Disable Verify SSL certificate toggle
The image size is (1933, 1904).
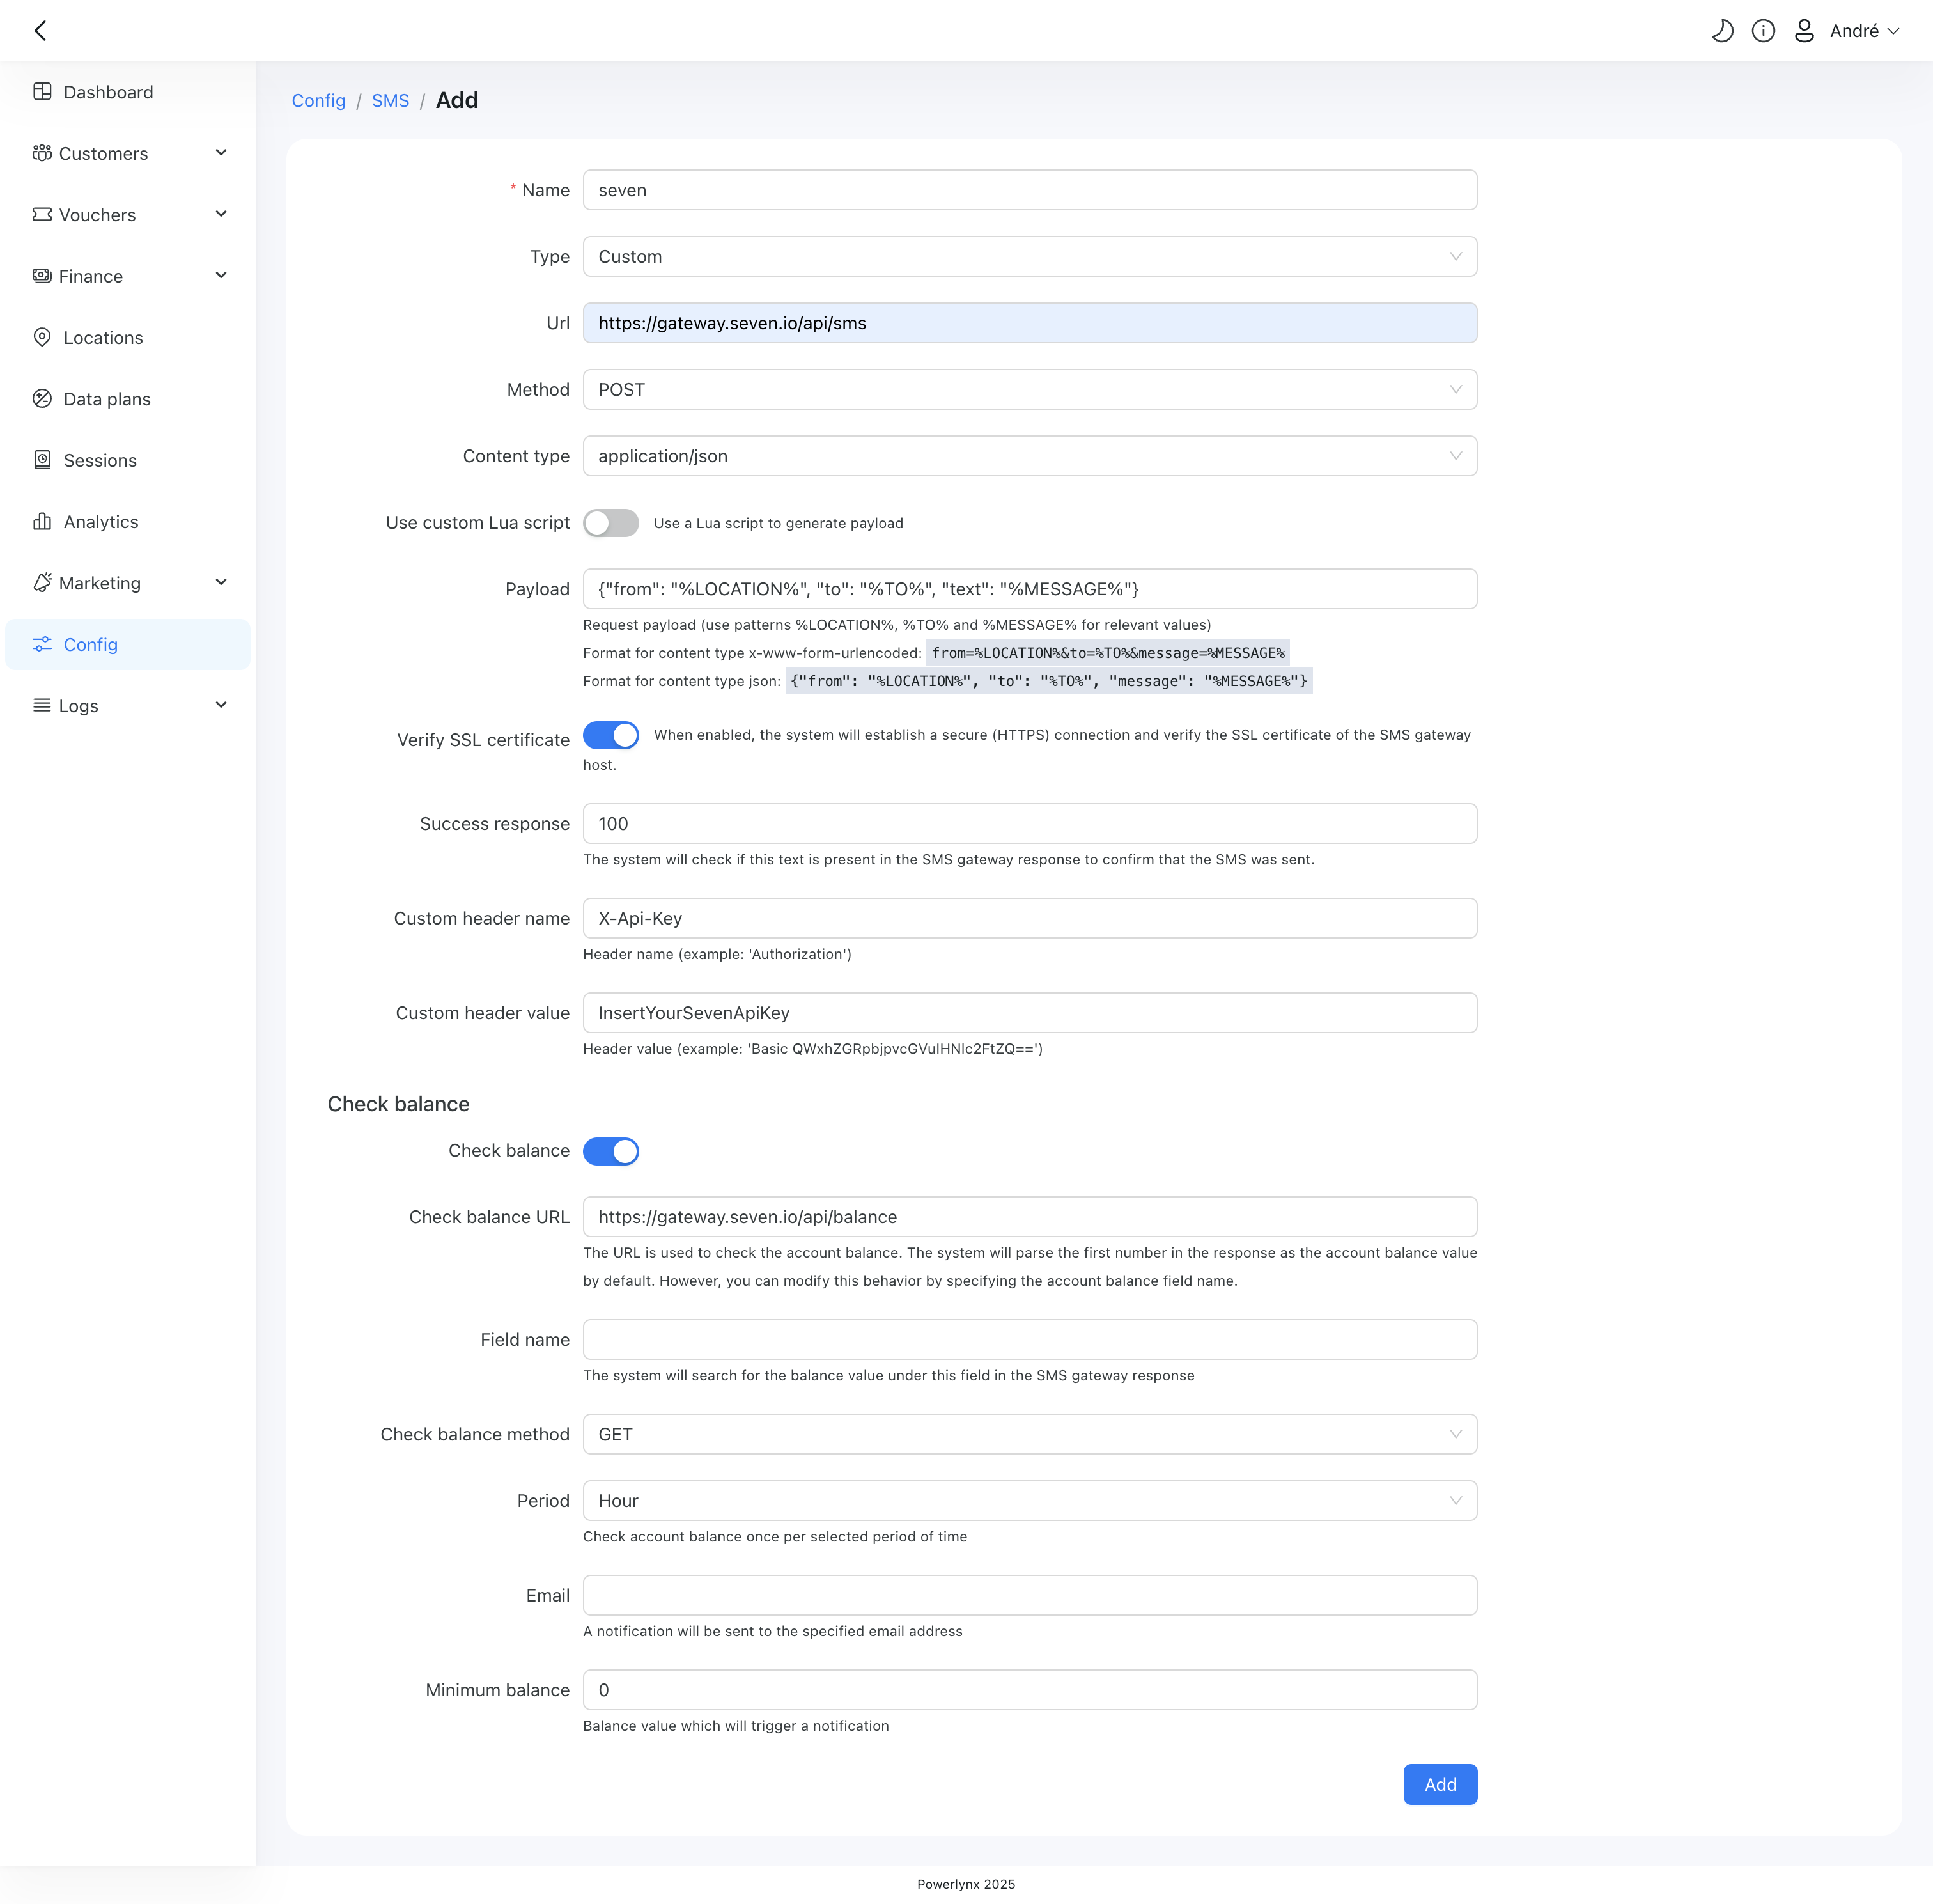pos(610,735)
